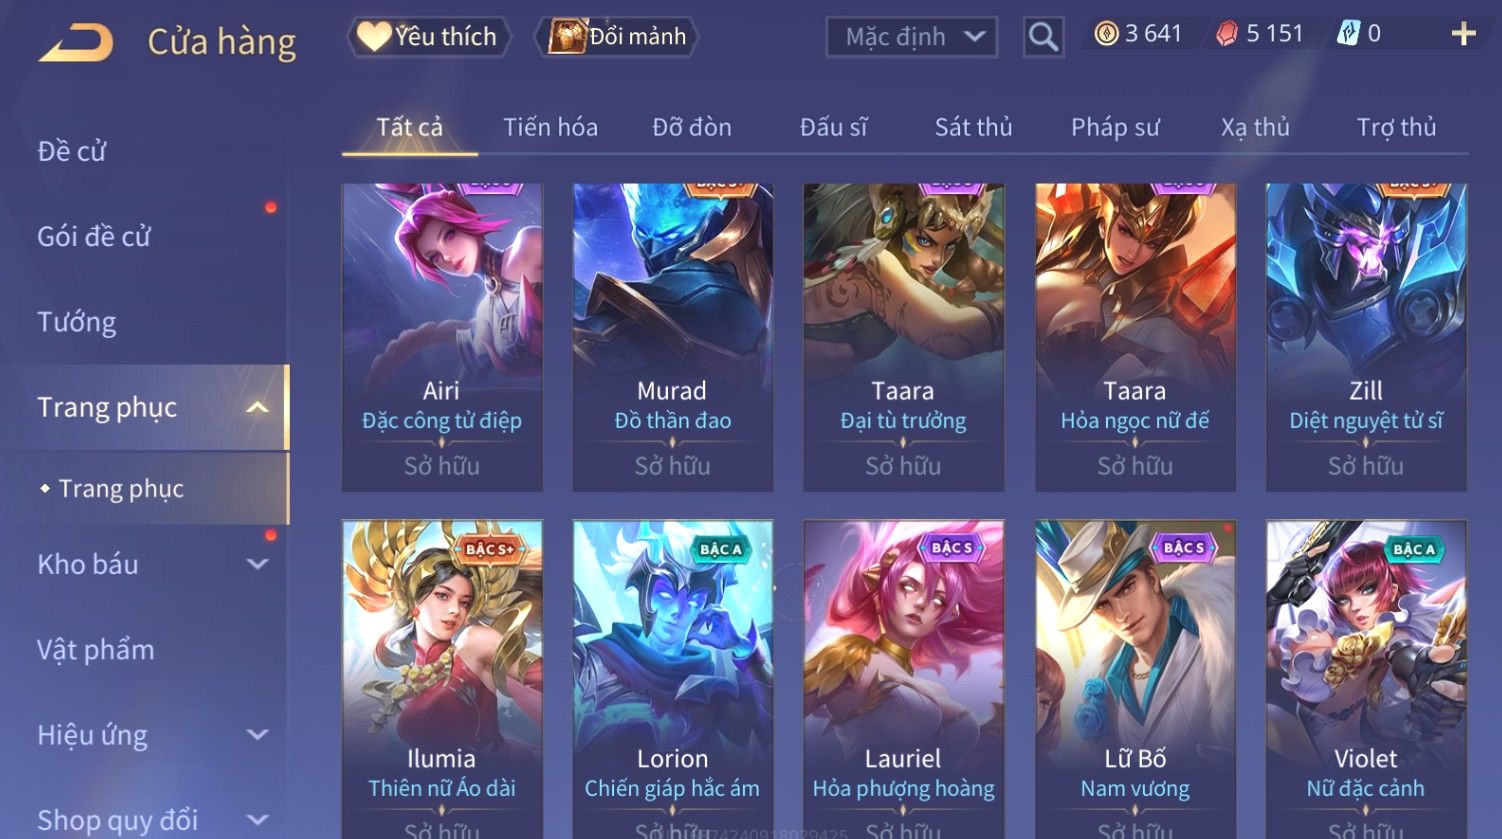Viewport: 1502px width, 839px height.
Task: Open Gói đề cử in sidebar
Action: click(94, 237)
